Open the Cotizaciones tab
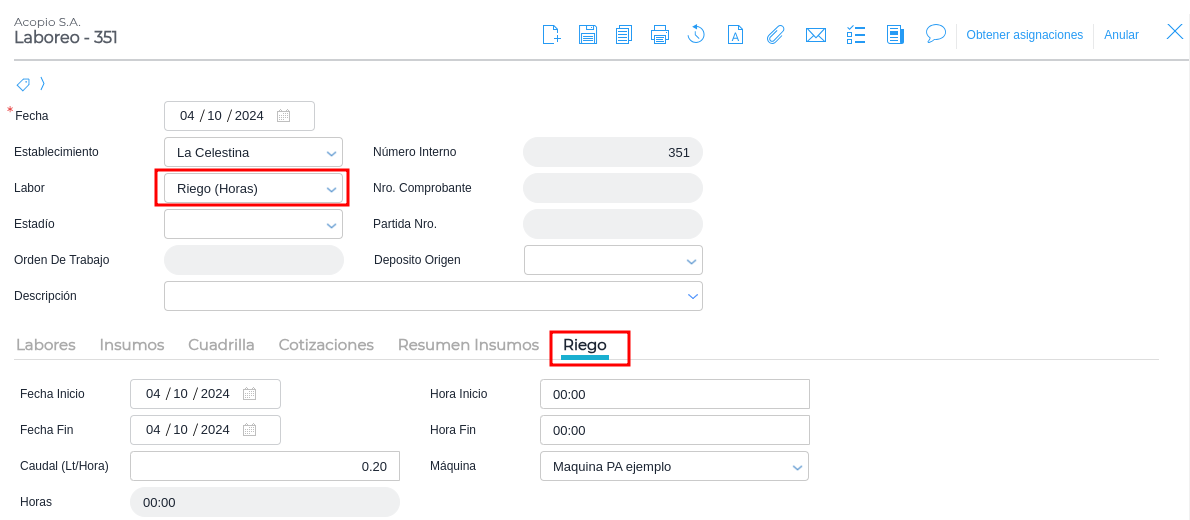 point(326,345)
